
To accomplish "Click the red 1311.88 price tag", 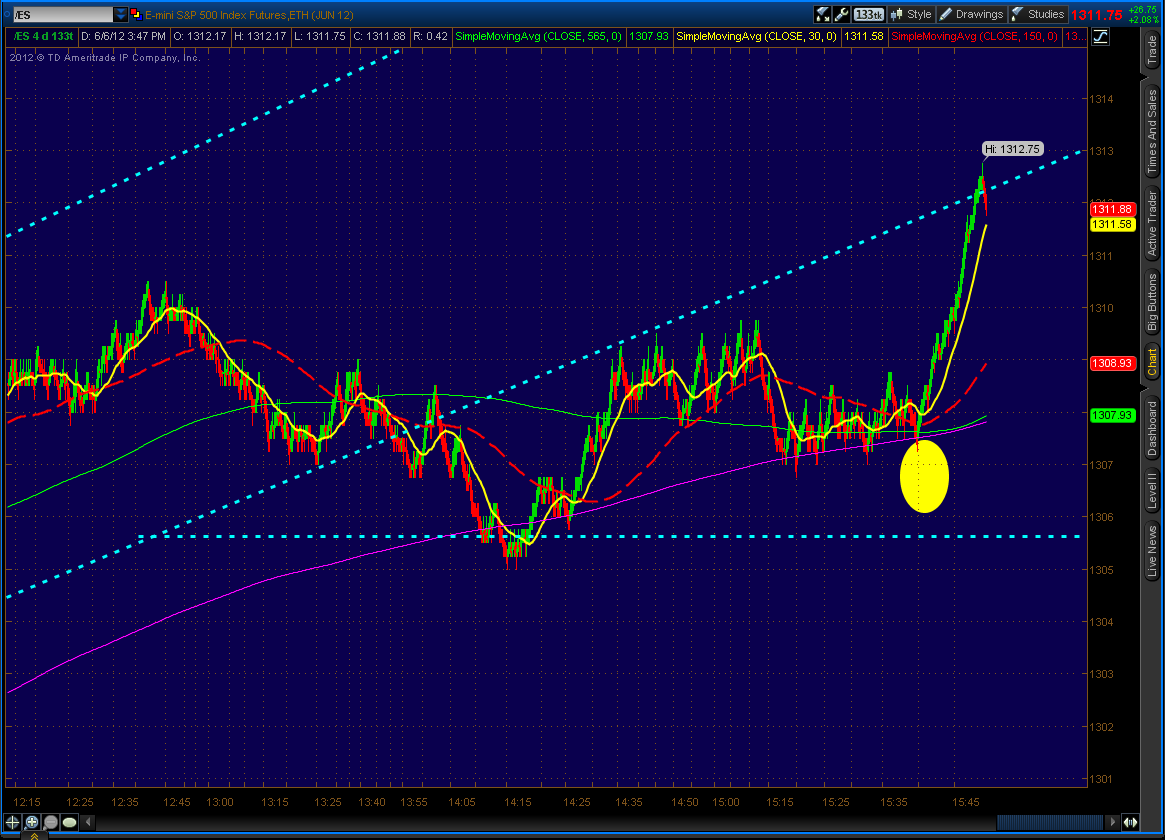I will (1112, 209).
